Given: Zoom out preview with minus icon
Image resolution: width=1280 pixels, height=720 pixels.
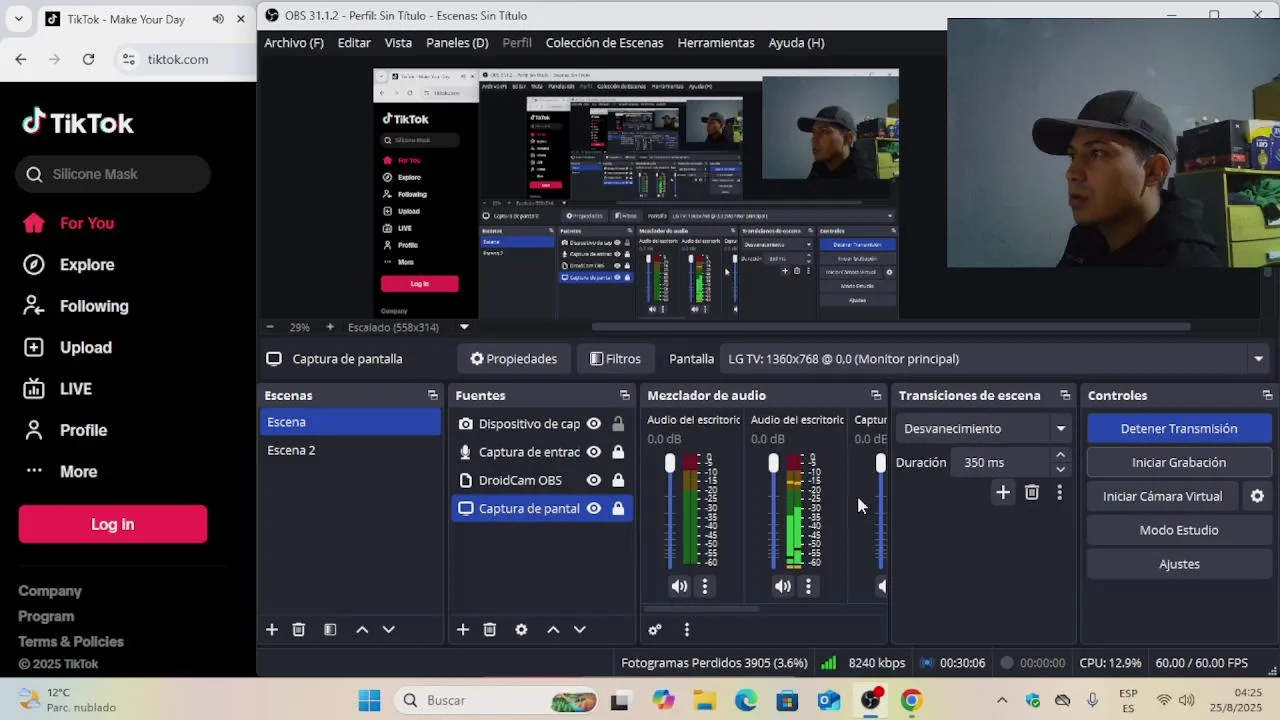Looking at the screenshot, I should pyautogui.click(x=270, y=327).
